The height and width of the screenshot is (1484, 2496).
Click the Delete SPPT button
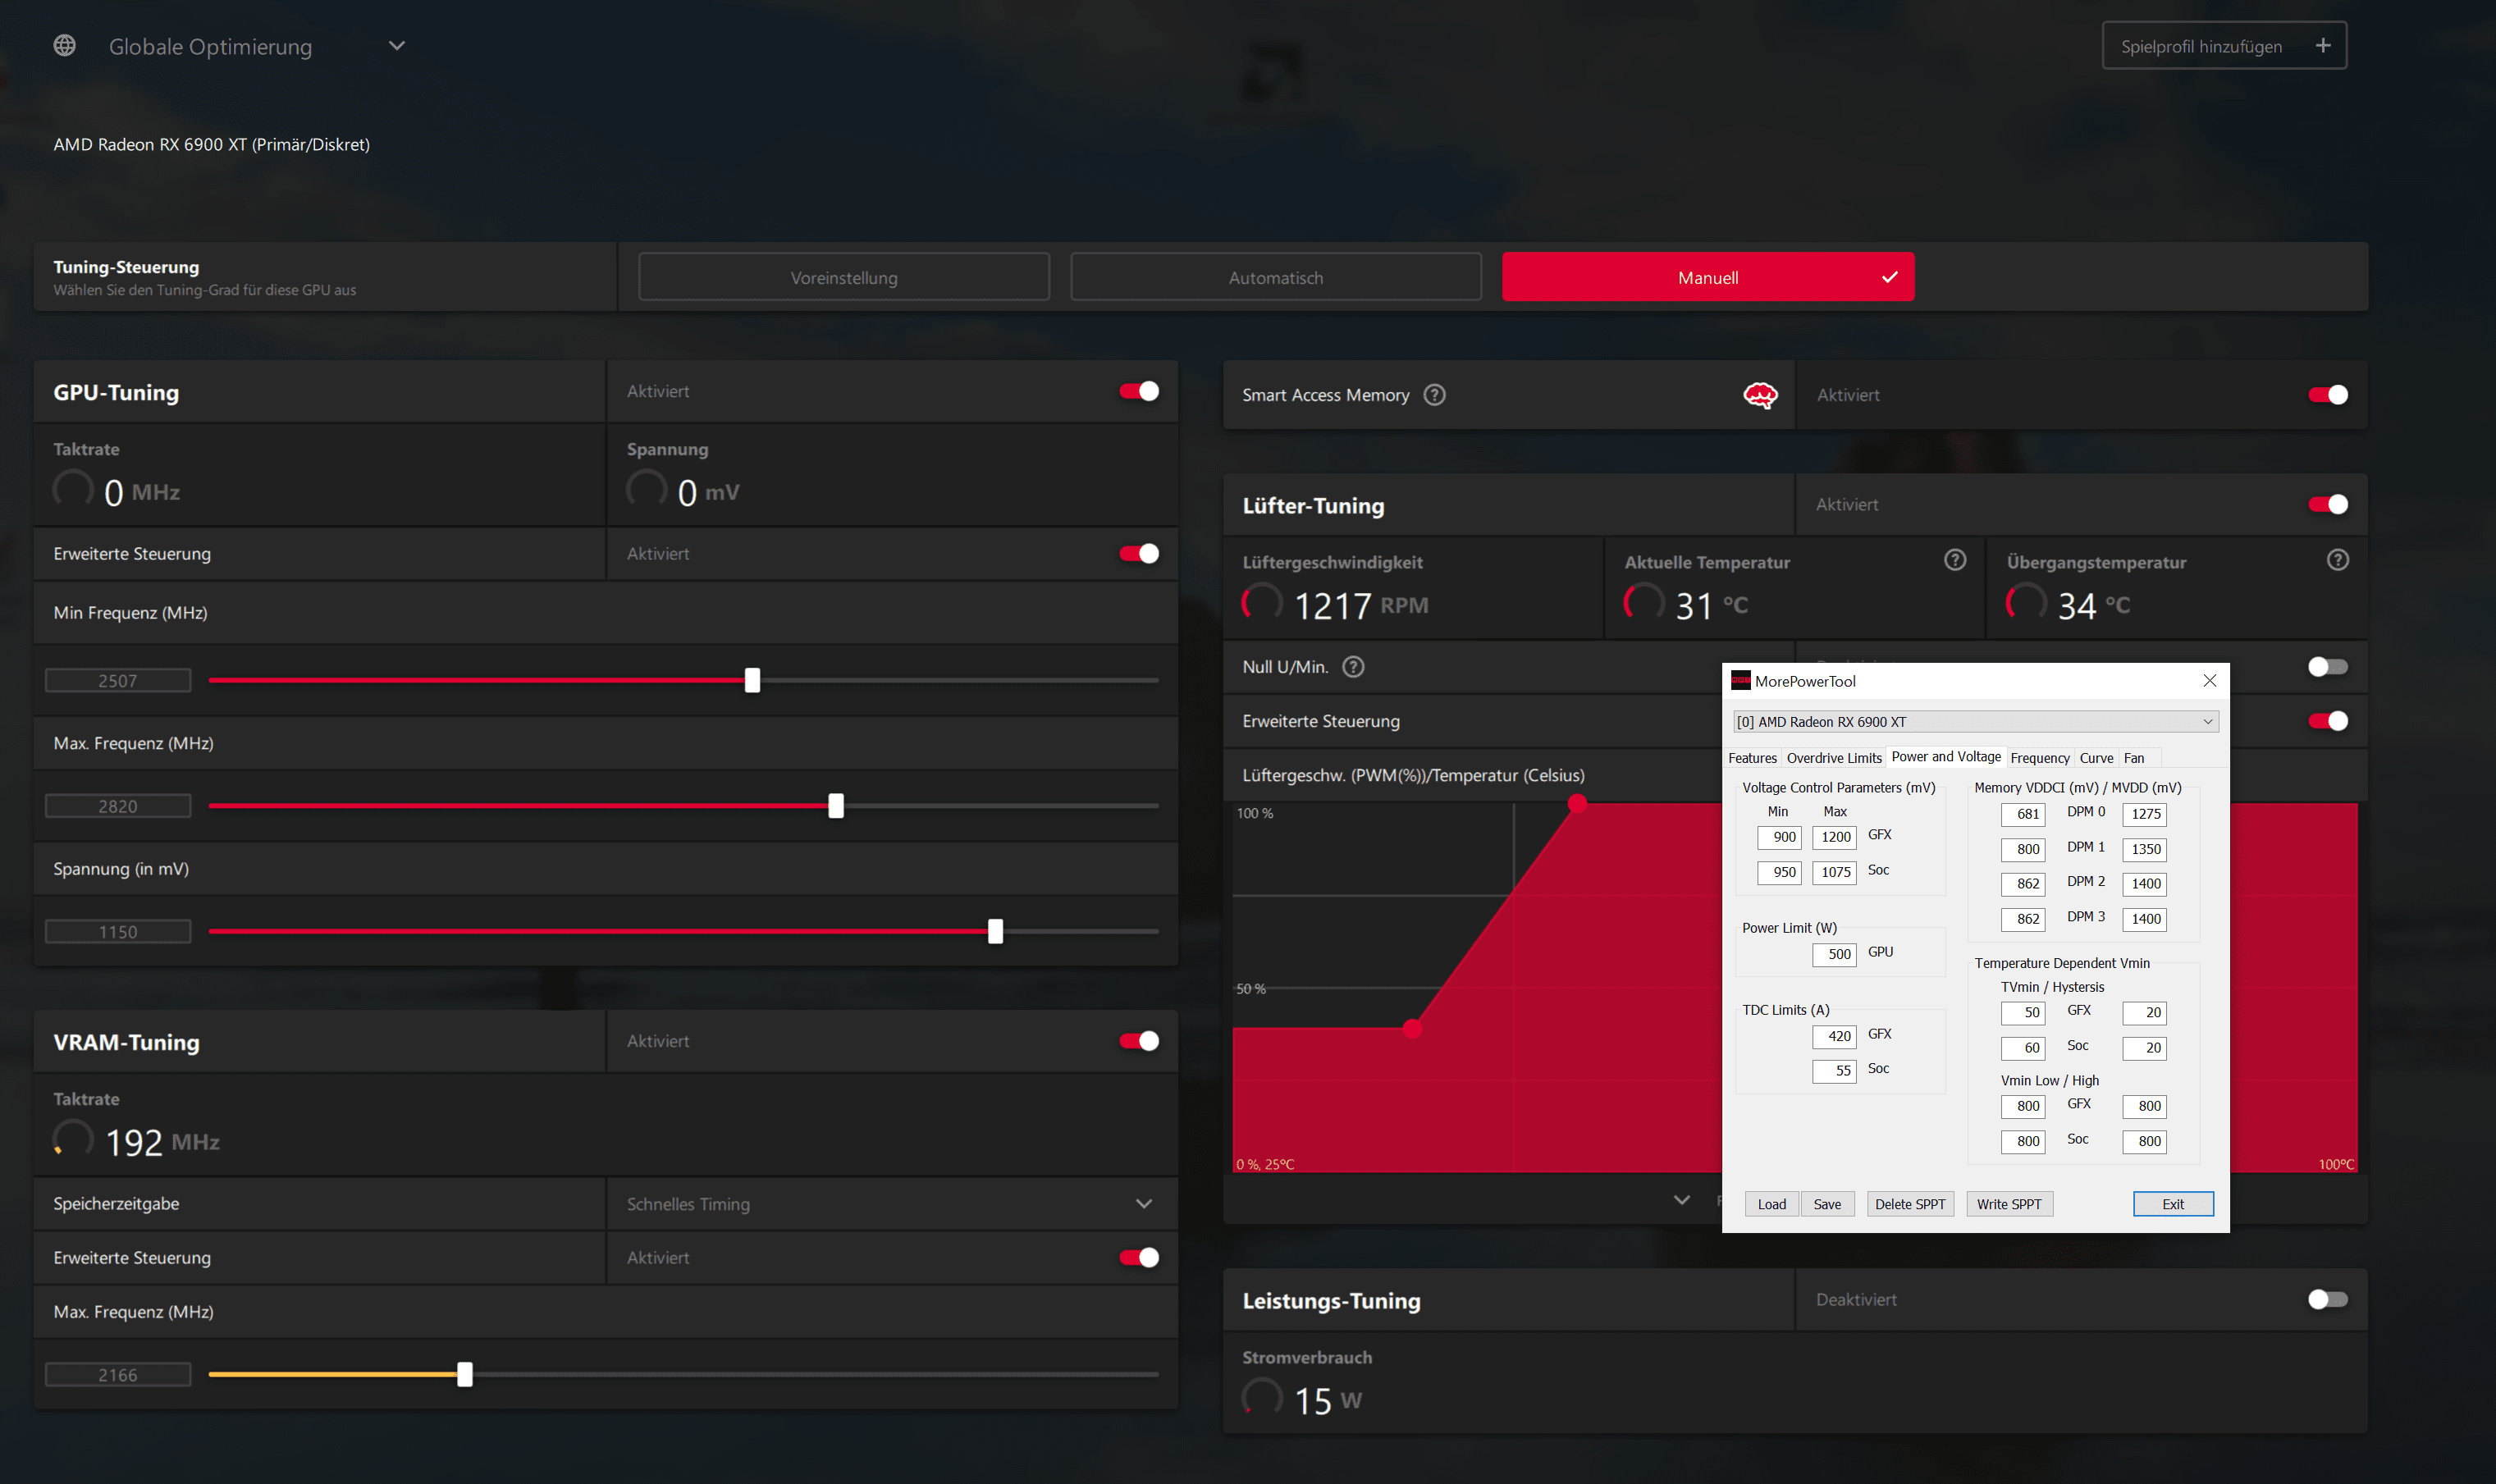coord(1910,1204)
